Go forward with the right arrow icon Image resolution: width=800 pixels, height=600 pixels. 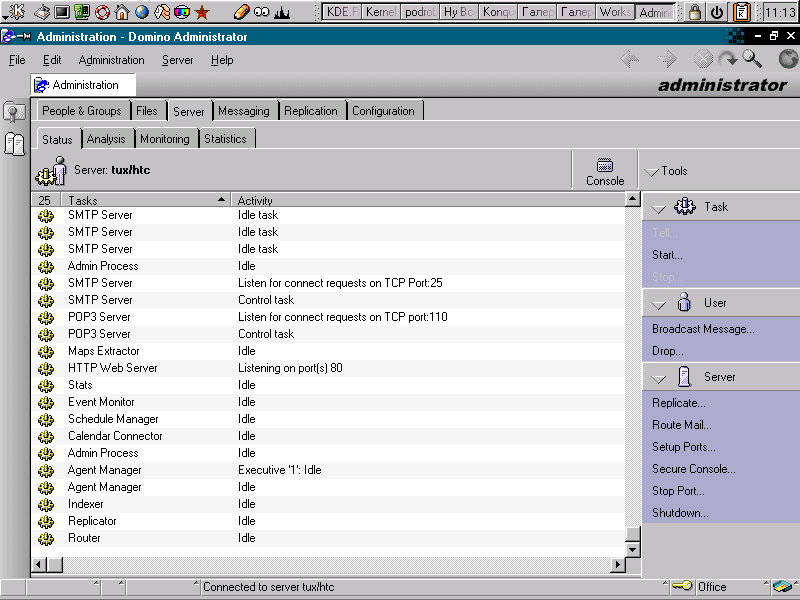click(667, 59)
